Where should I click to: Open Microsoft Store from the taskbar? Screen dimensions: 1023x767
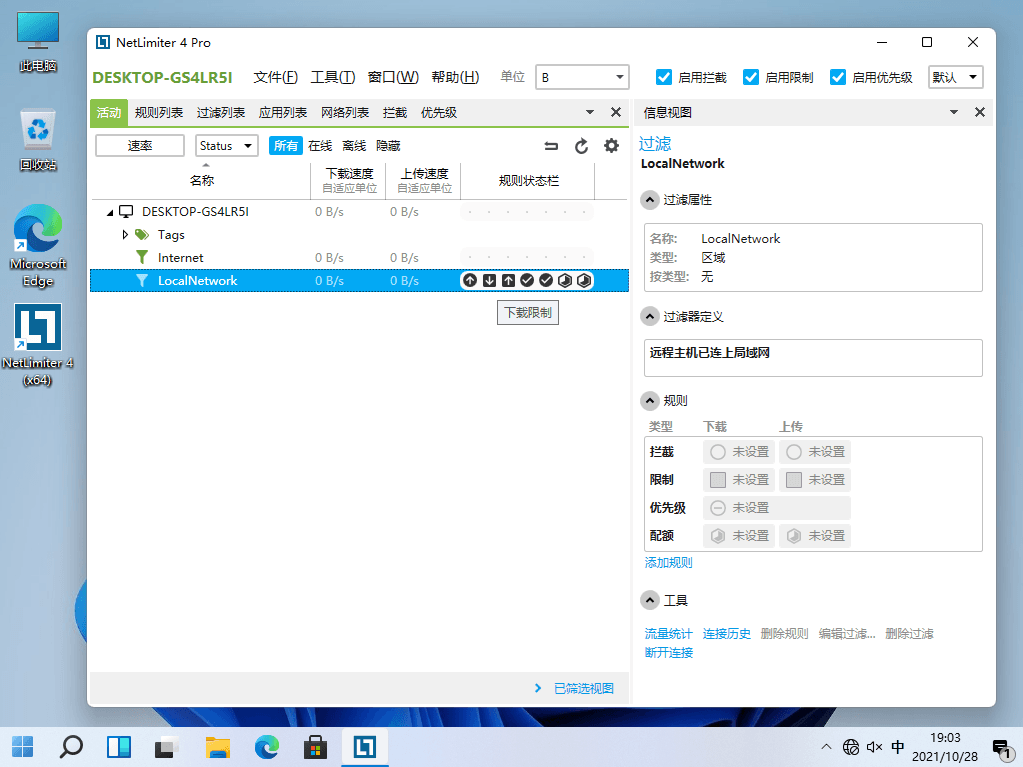tap(315, 747)
